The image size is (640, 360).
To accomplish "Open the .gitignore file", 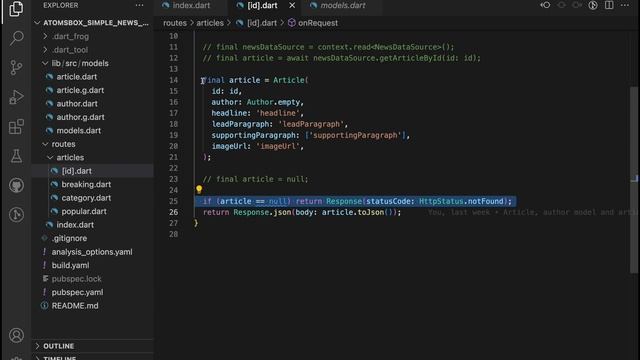I will pyautogui.click(x=92, y=238).
